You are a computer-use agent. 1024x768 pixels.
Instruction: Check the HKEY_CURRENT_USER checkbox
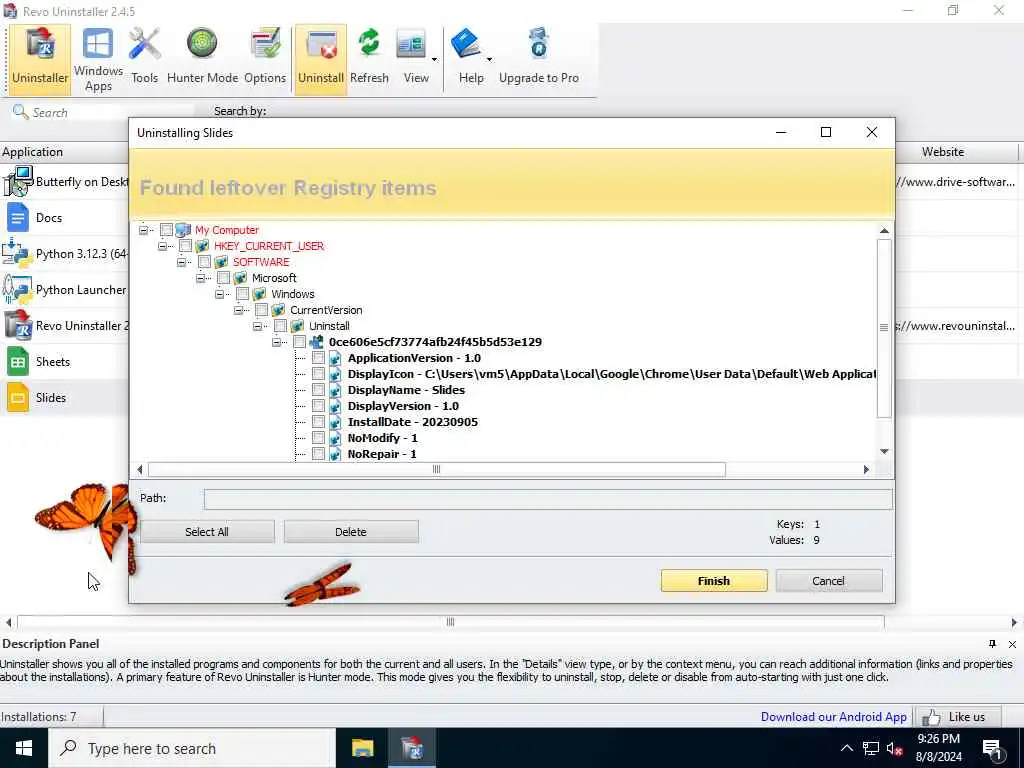pos(185,246)
